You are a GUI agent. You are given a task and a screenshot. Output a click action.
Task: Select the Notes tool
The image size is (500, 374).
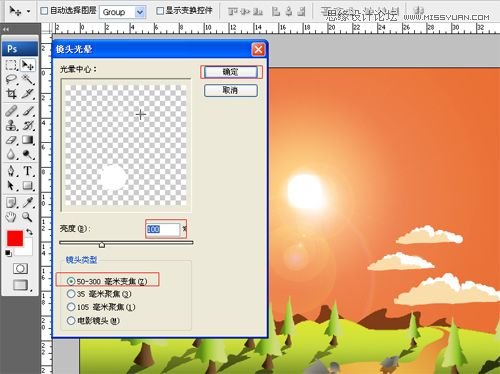point(11,202)
